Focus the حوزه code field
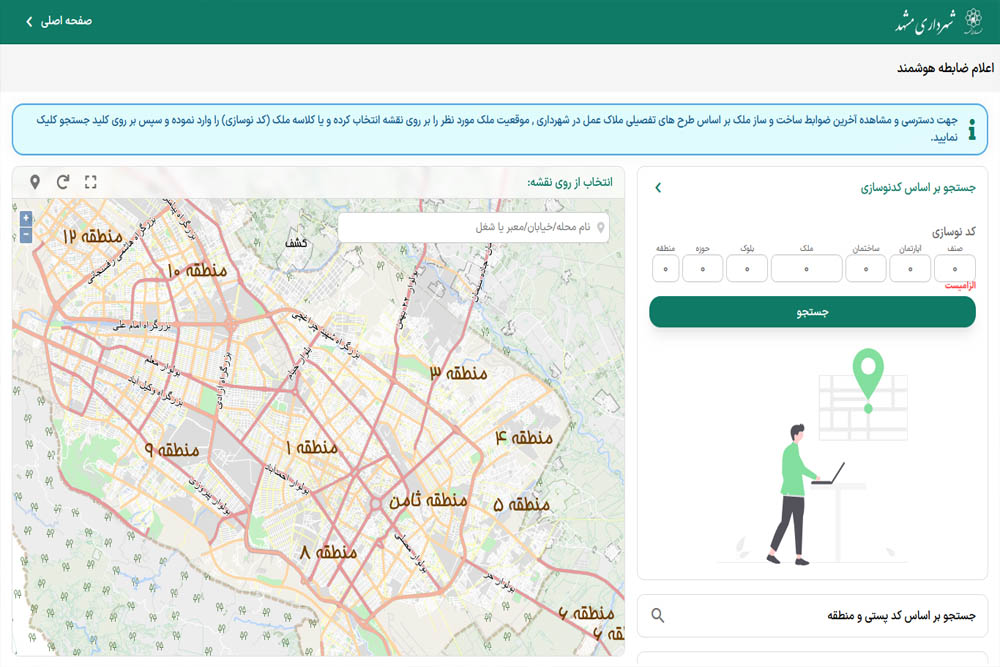 (x=703, y=268)
